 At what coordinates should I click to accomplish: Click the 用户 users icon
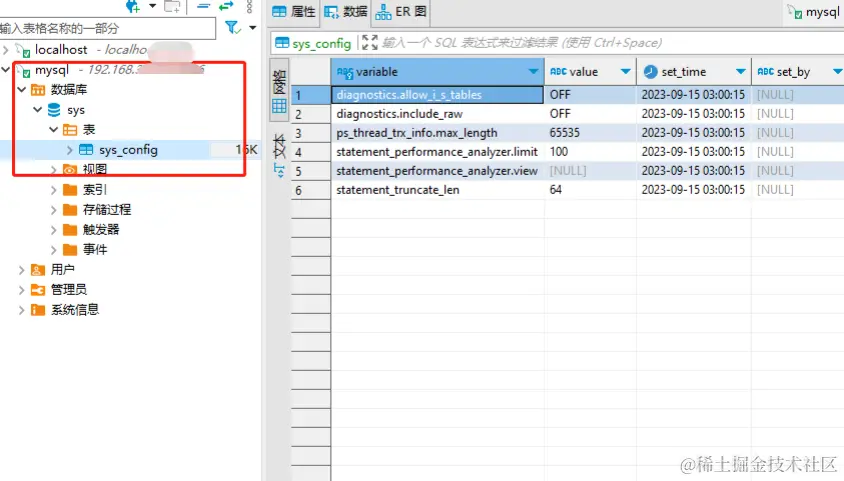point(38,270)
